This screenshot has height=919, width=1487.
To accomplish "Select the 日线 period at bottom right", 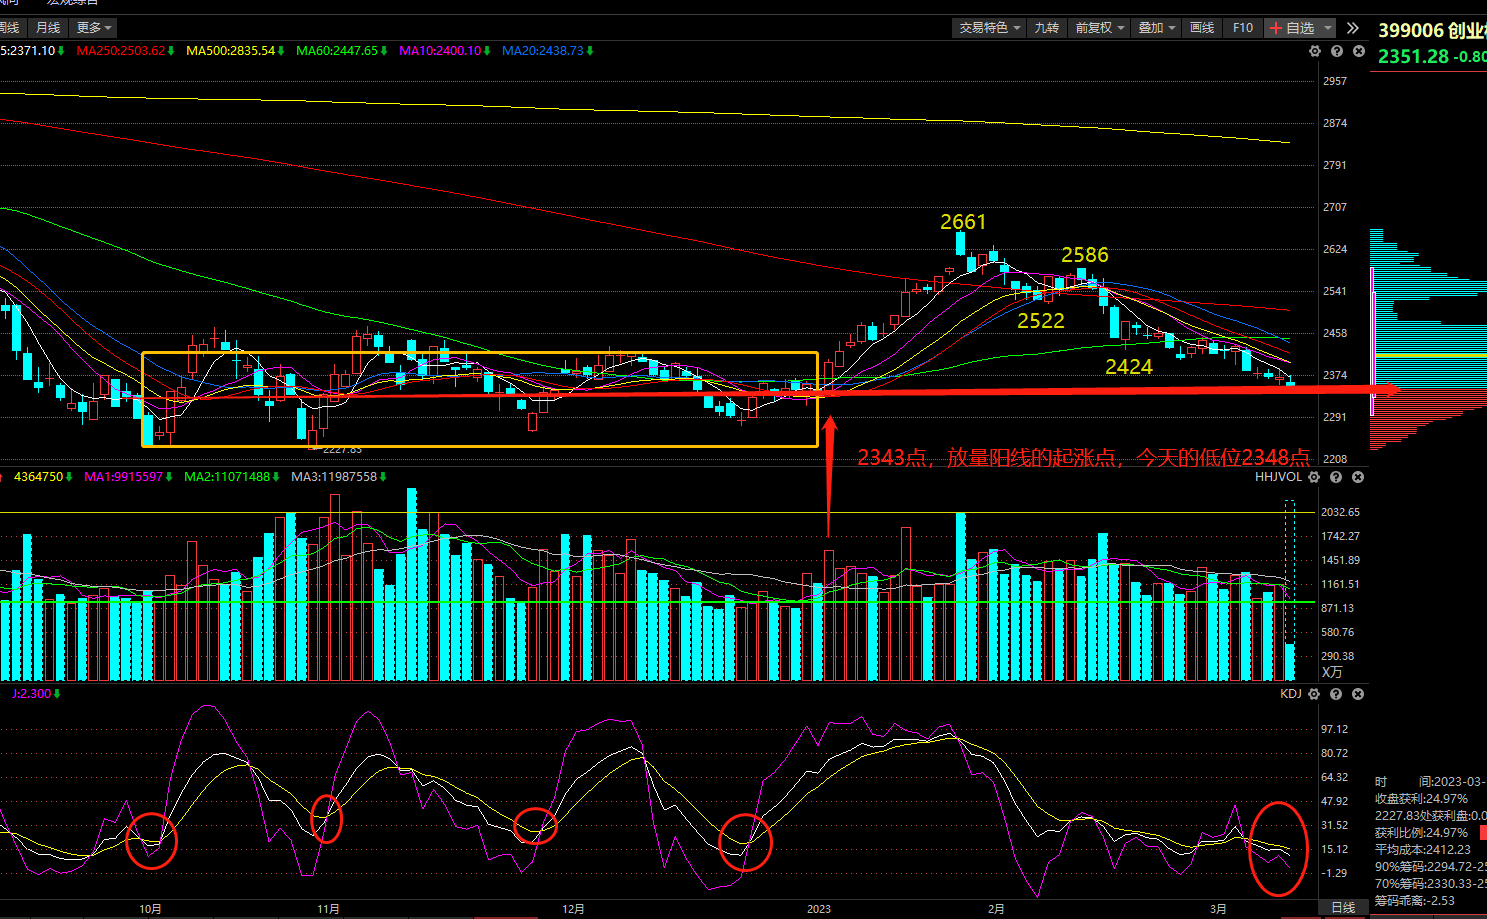I will tap(1343, 908).
